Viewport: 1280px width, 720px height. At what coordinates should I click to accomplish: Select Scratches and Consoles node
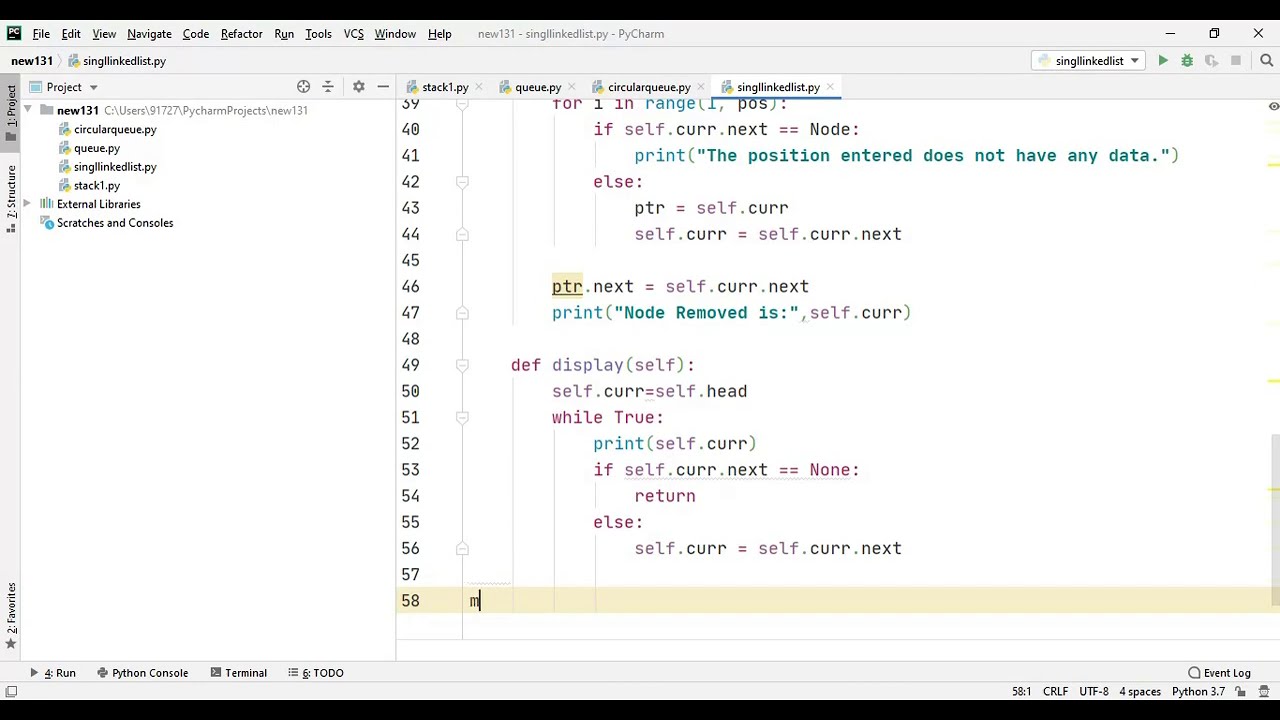tap(115, 223)
